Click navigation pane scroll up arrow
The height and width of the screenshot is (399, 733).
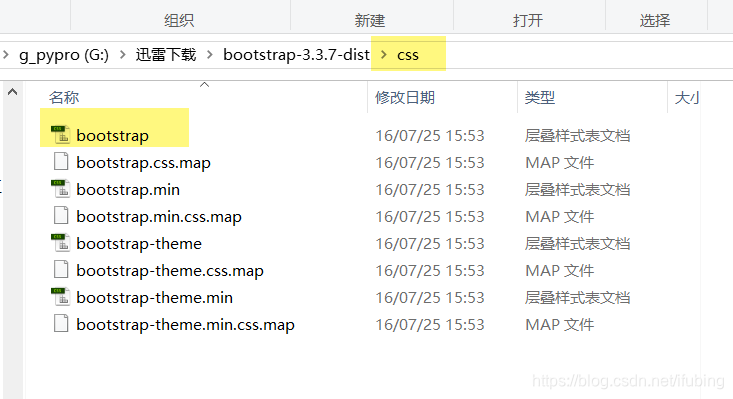13,92
